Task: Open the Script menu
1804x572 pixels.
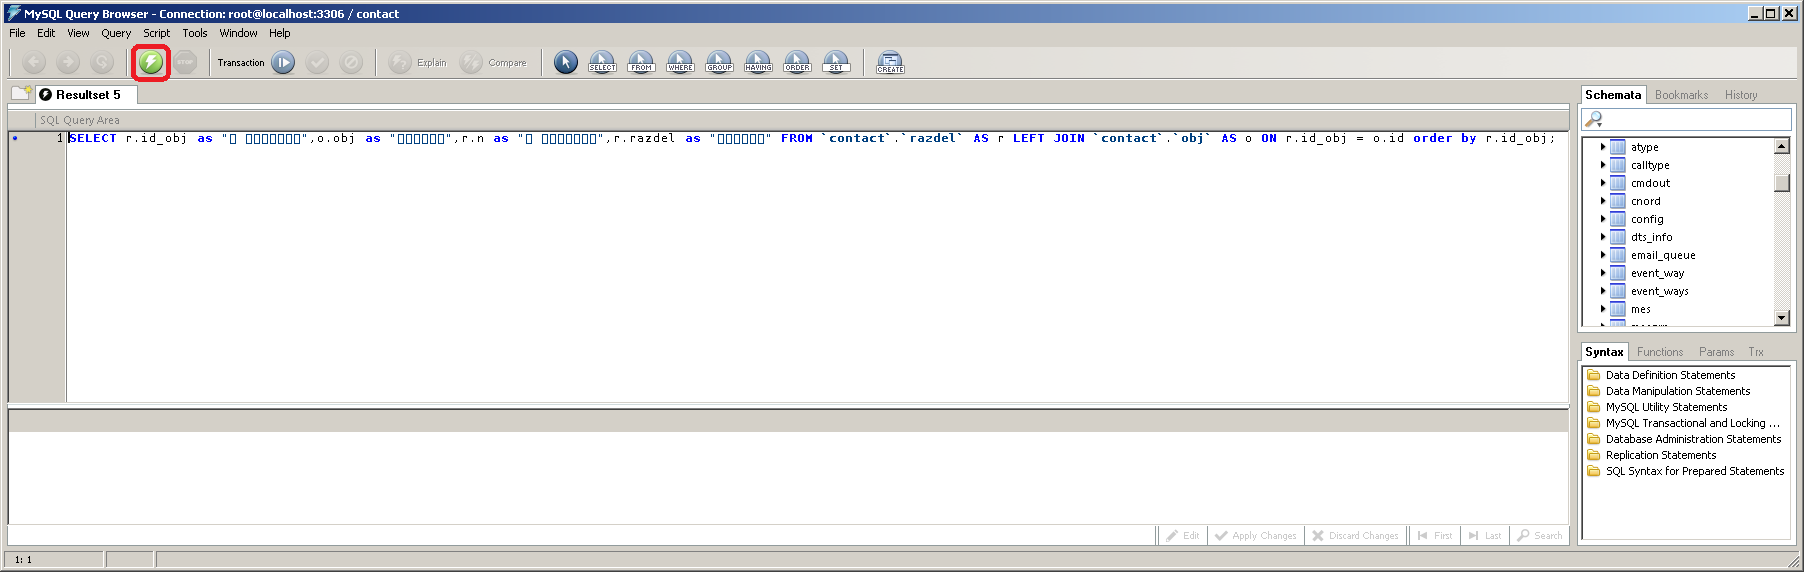Action: 156,33
